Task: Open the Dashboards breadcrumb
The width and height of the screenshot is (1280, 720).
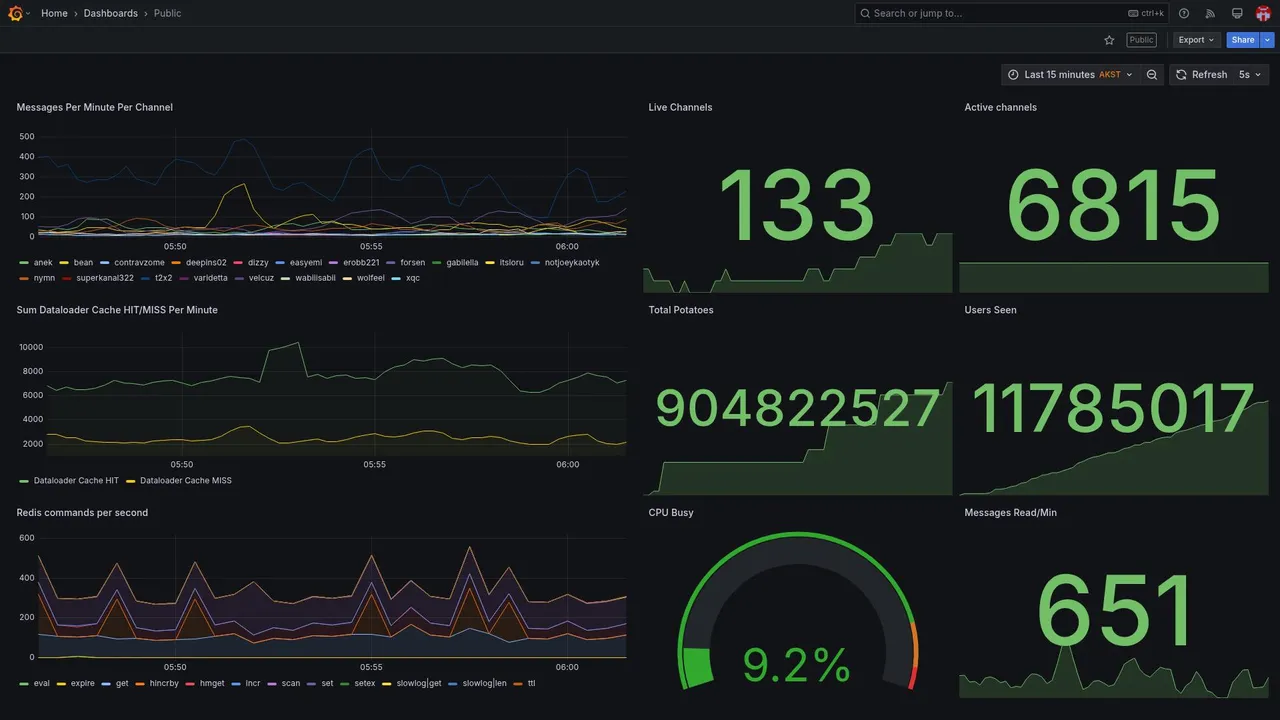Action: pos(111,13)
